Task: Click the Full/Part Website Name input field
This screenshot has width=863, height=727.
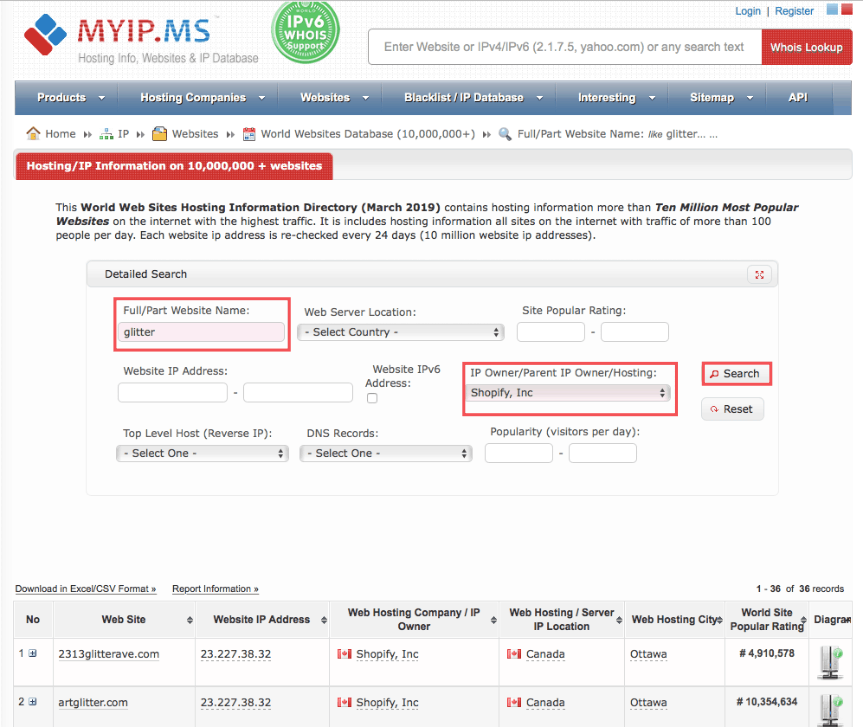Action: point(200,331)
